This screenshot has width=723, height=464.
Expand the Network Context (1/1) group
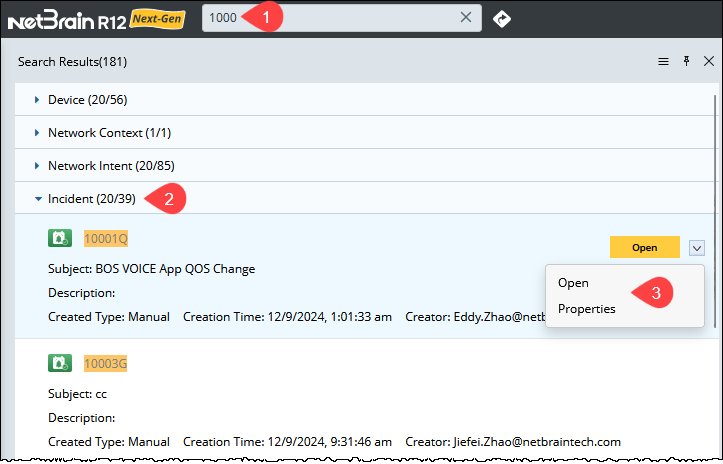coord(37,133)
